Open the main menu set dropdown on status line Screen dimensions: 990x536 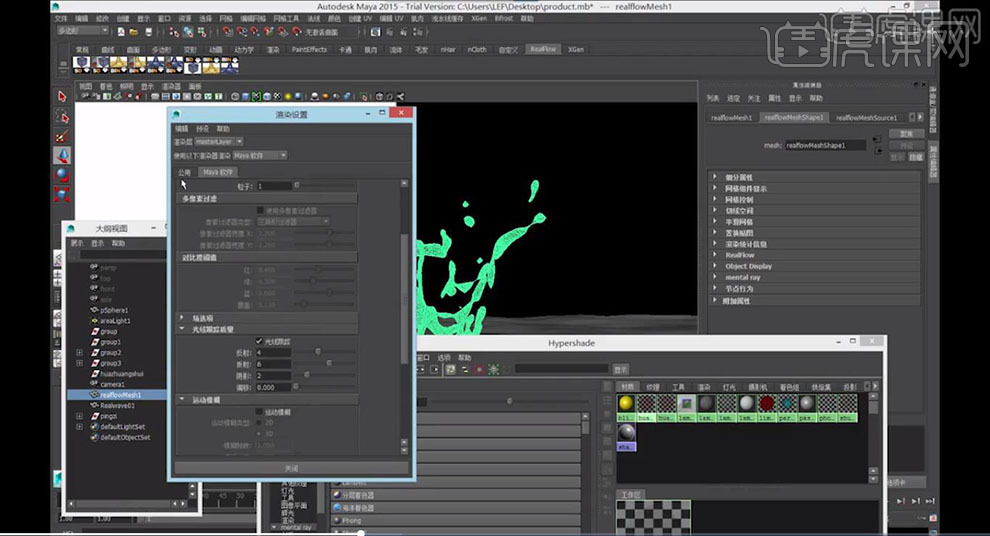83,31
